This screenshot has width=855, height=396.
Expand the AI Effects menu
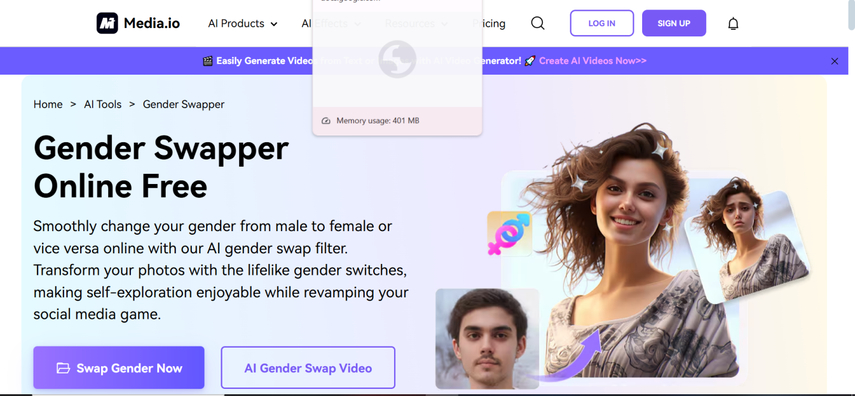pos(331,23)
